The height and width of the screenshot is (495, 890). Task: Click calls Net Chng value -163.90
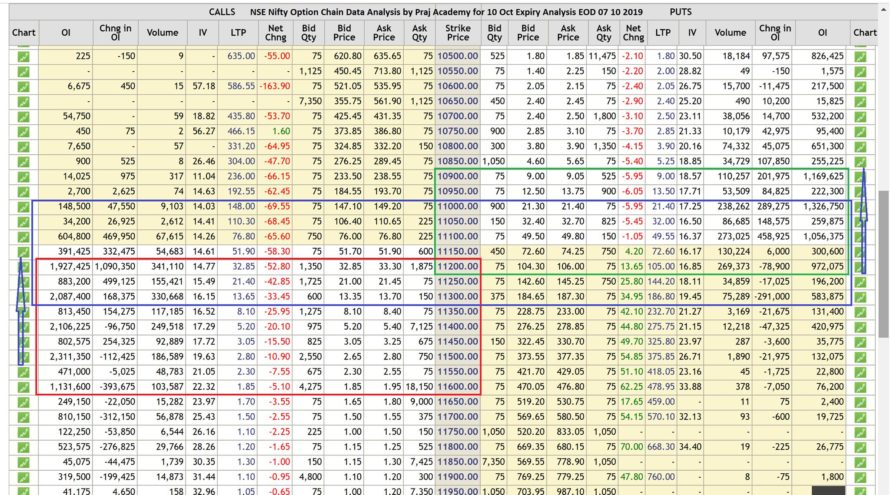click(275, 86)
